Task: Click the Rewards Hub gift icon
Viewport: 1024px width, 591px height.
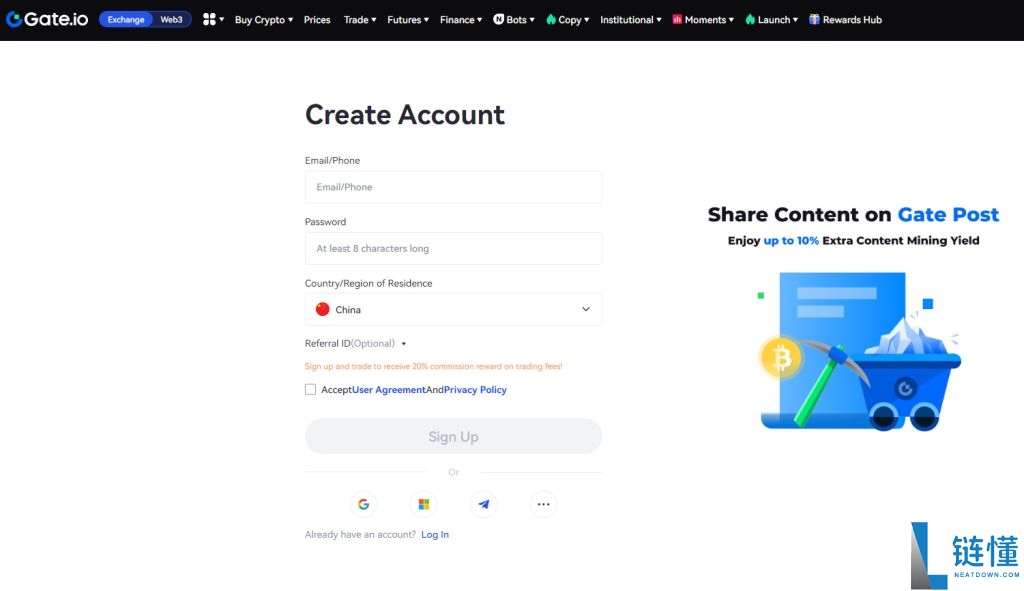Action: pos(814,20)
